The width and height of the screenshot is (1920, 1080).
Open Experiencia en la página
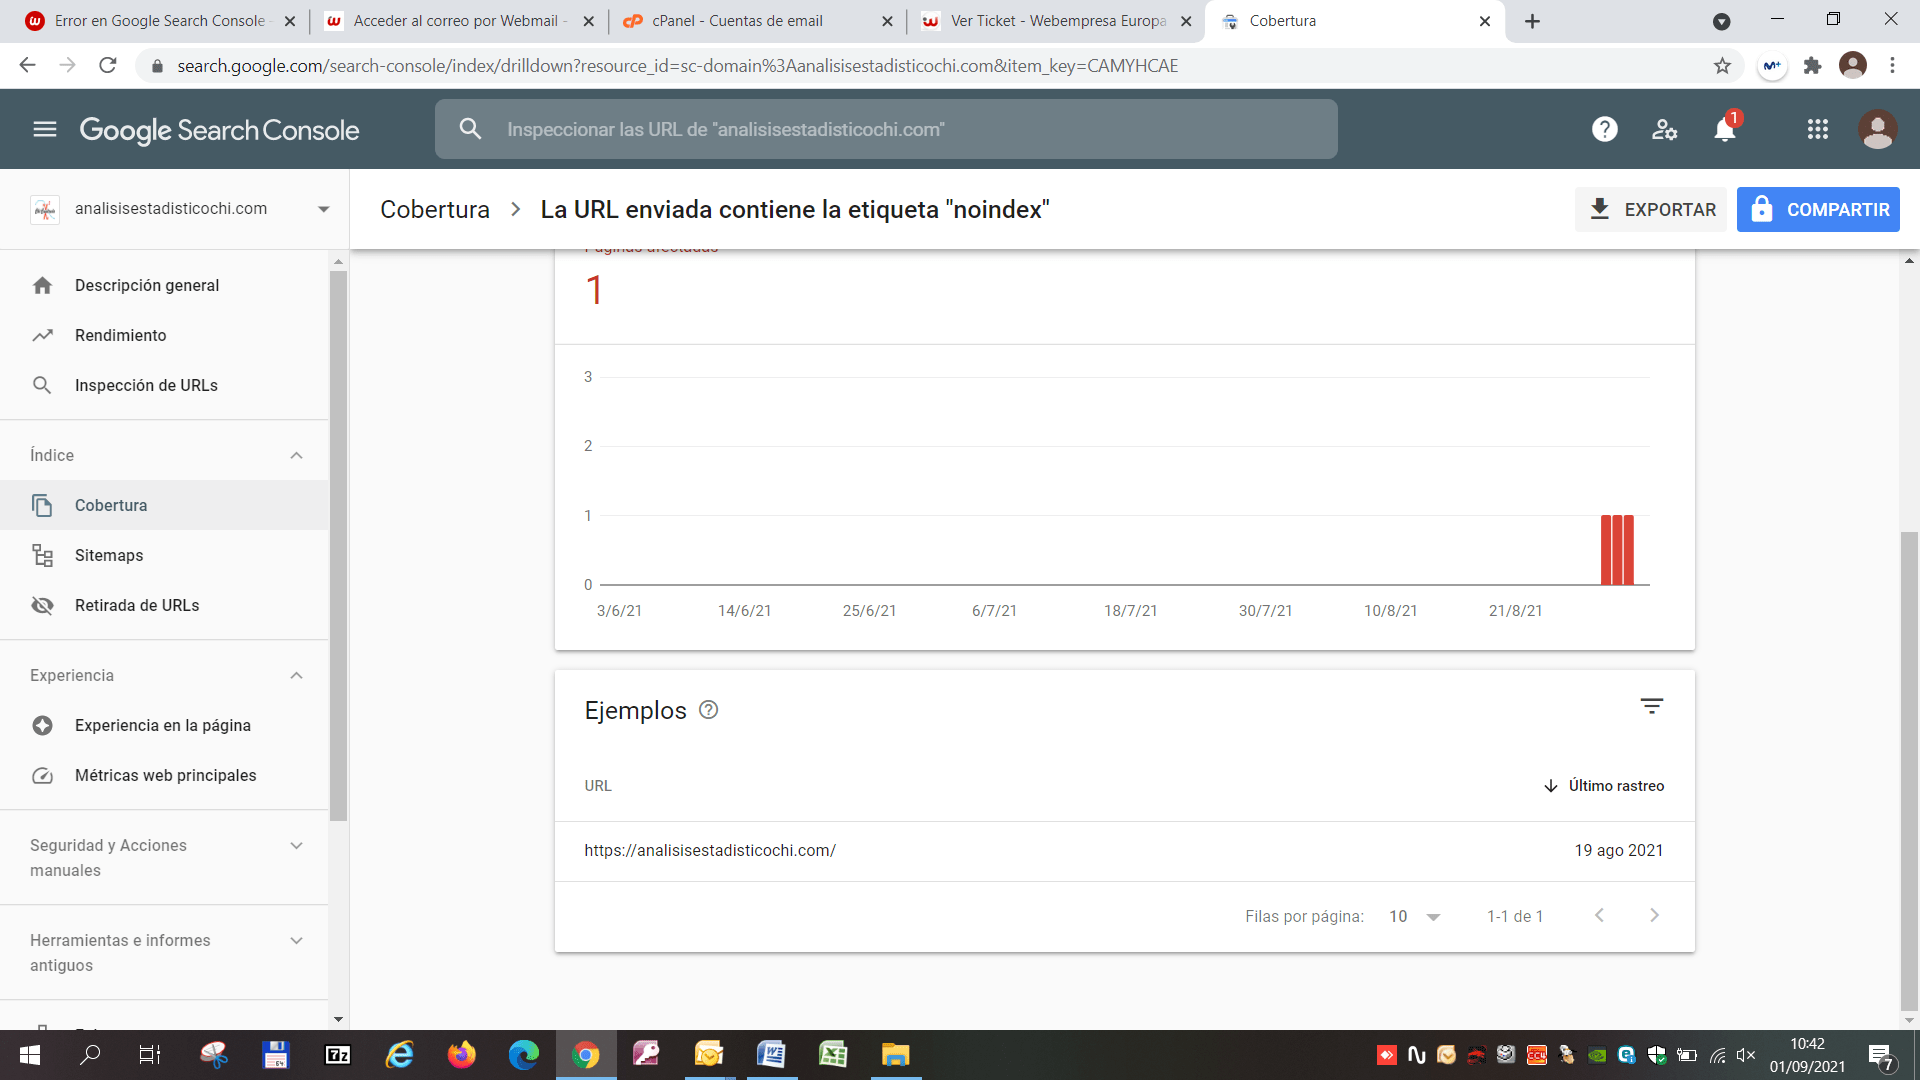(x=164, y=725)
